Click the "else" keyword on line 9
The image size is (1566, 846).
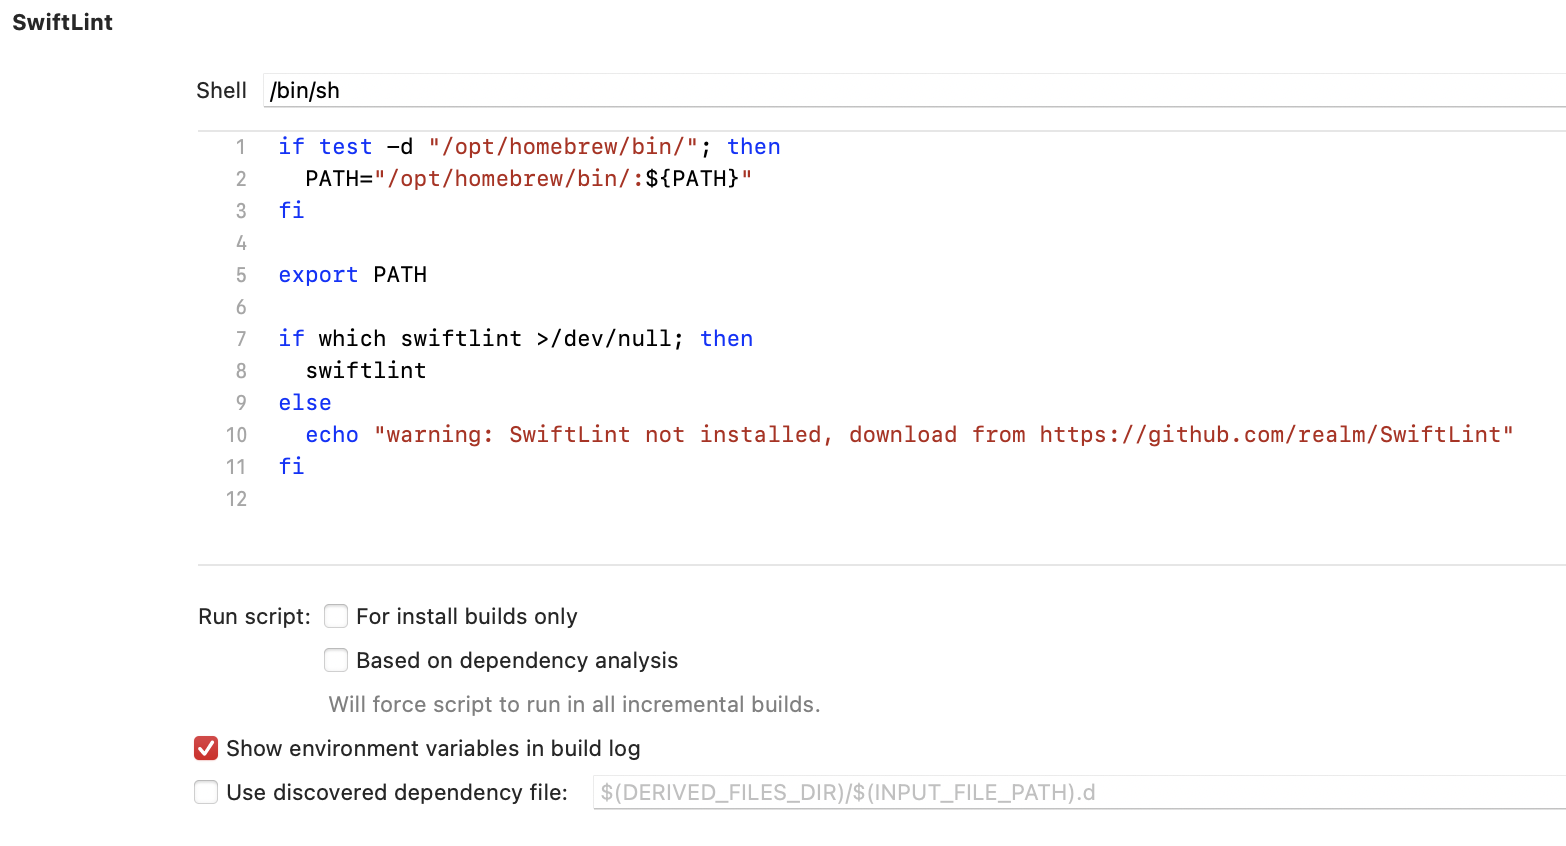pos(305,402)
